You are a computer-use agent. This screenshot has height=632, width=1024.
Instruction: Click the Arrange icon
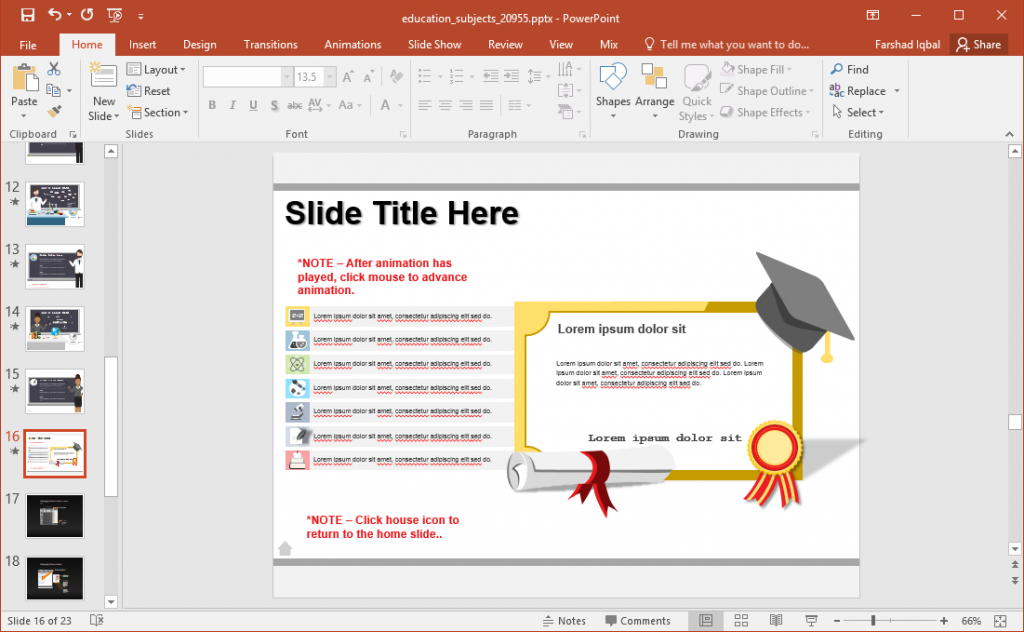point(655,90)
